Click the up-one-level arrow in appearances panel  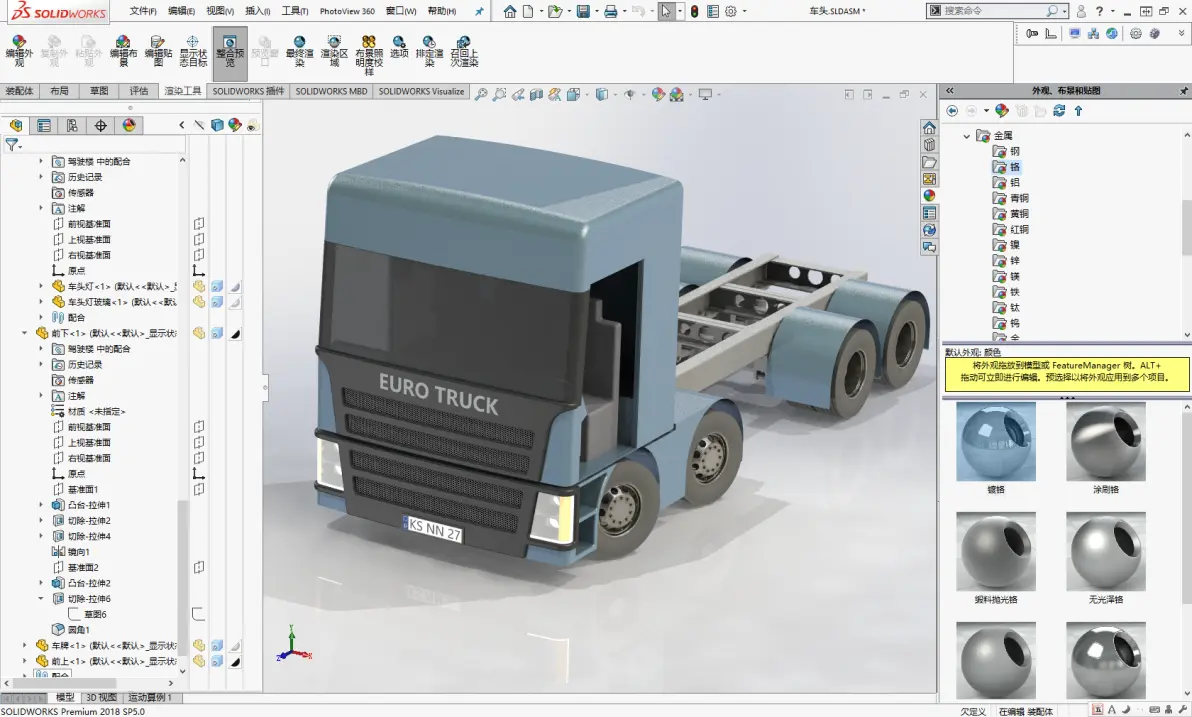(x=1078, y=111)
